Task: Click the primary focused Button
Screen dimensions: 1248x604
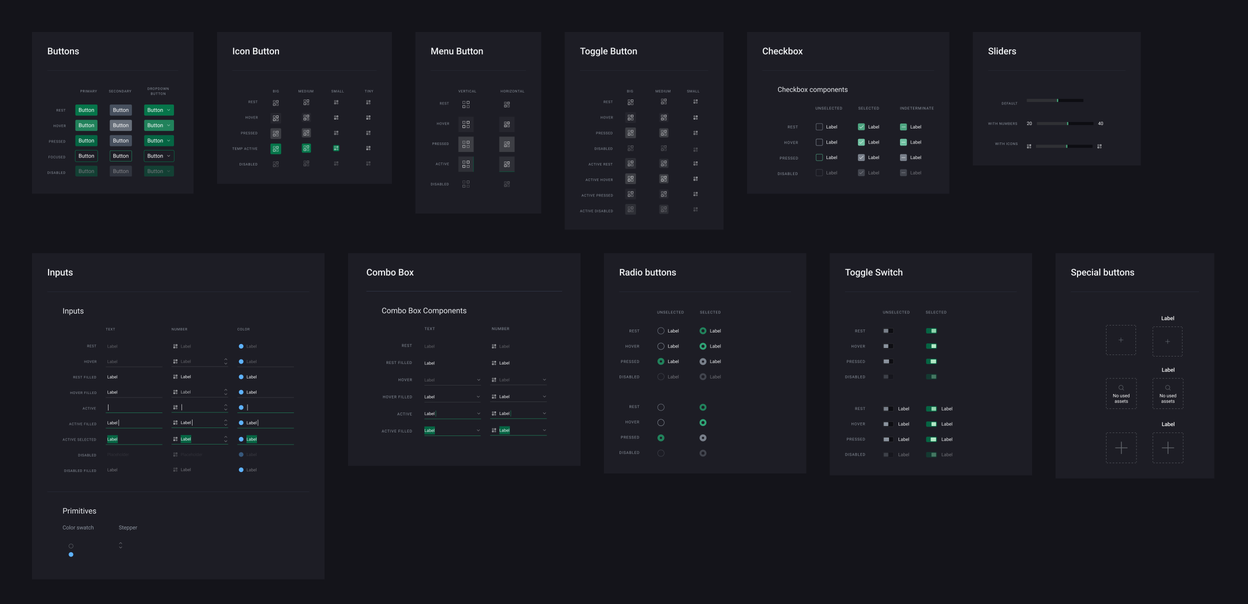Action: (x=87, y=156)
